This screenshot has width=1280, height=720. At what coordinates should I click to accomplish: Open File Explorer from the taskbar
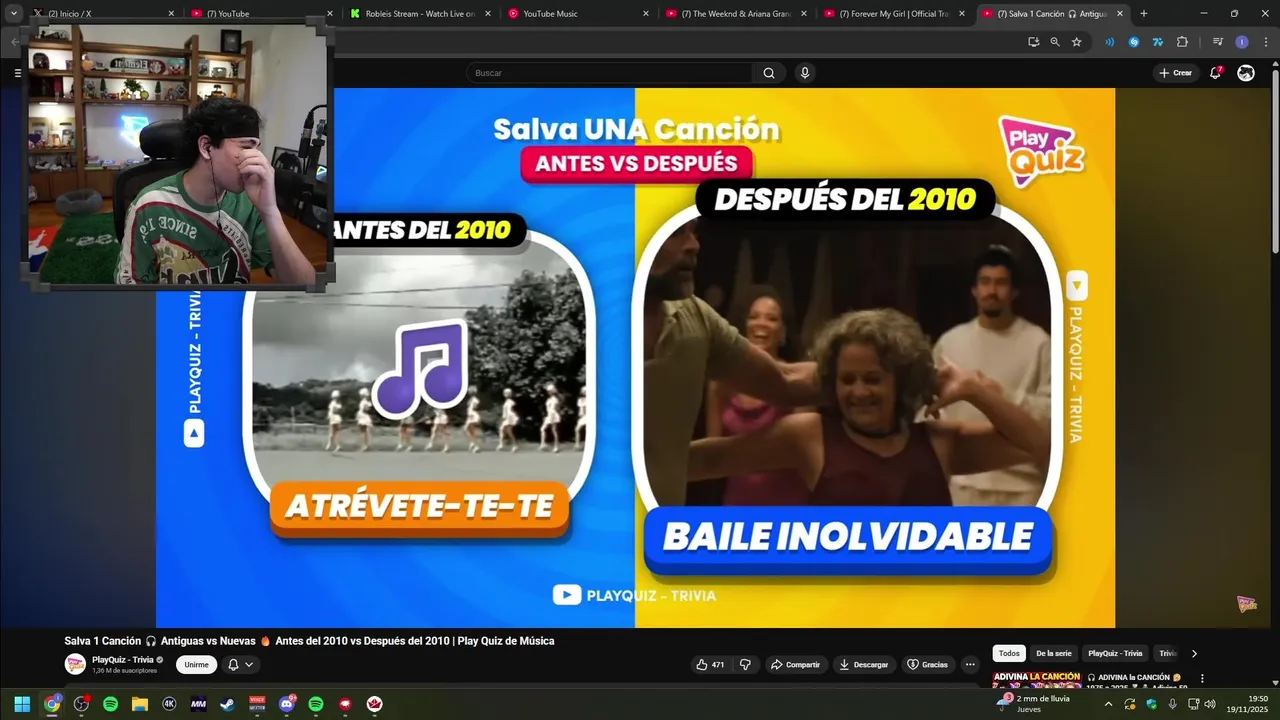coord(140,704)
